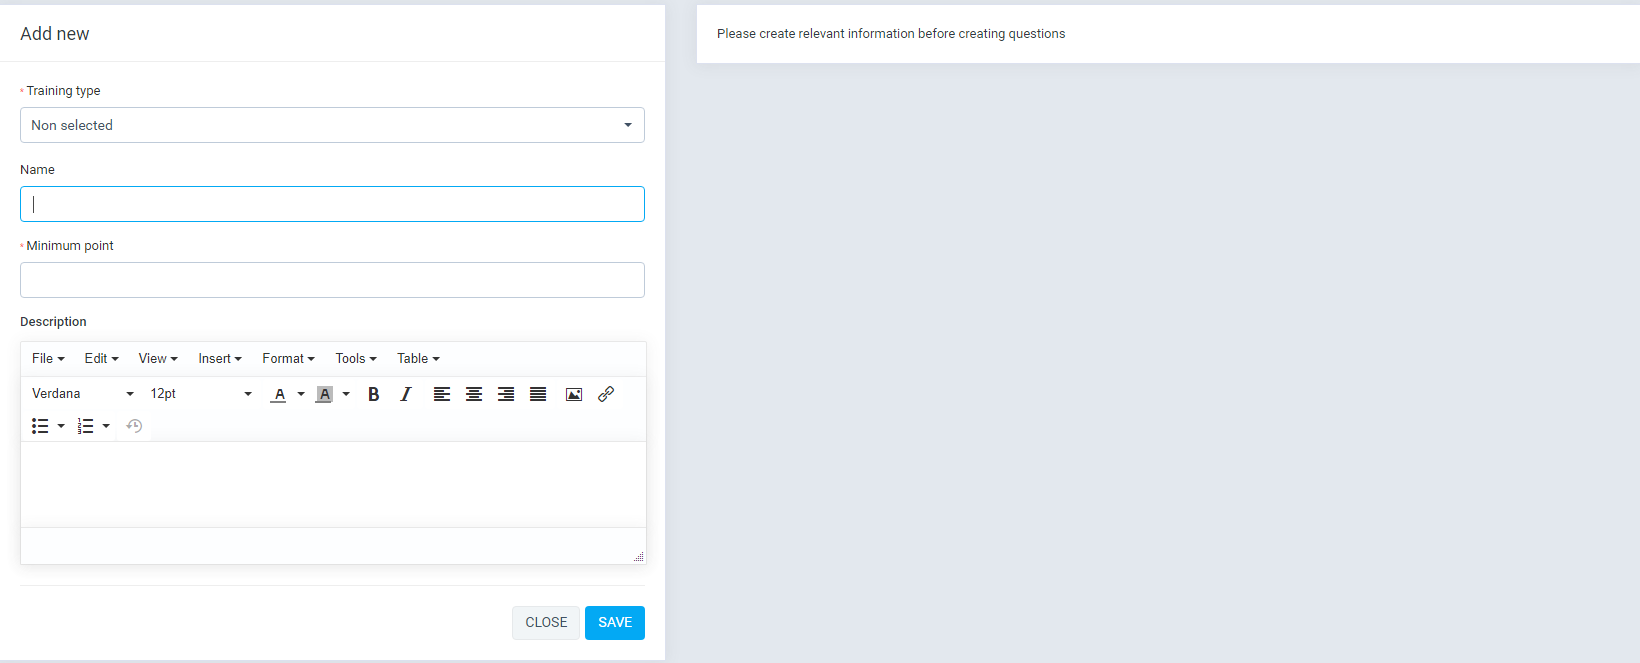Open the Tools menu in editor

point(356,359)
